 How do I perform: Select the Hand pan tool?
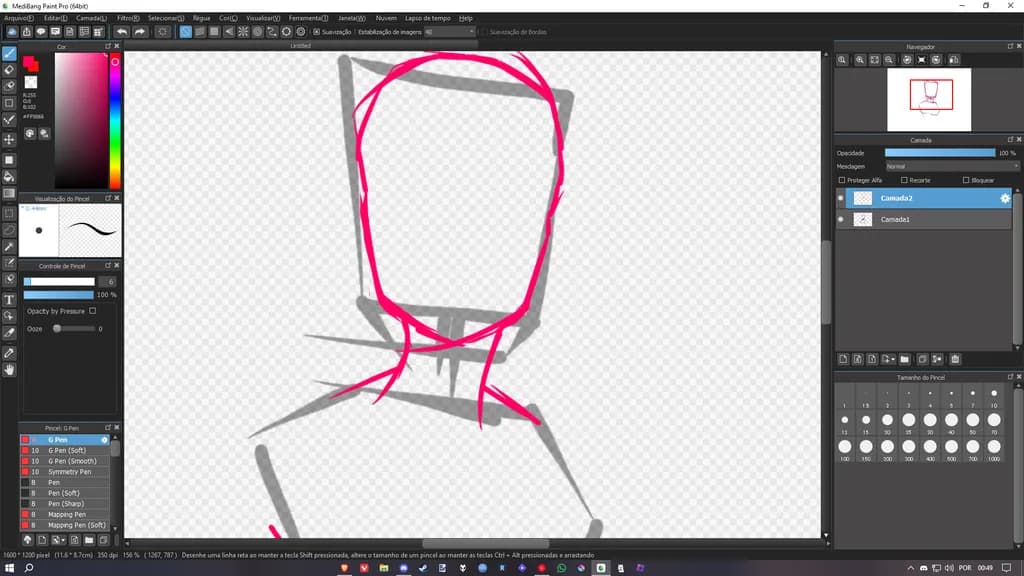(x=9, y=370)
